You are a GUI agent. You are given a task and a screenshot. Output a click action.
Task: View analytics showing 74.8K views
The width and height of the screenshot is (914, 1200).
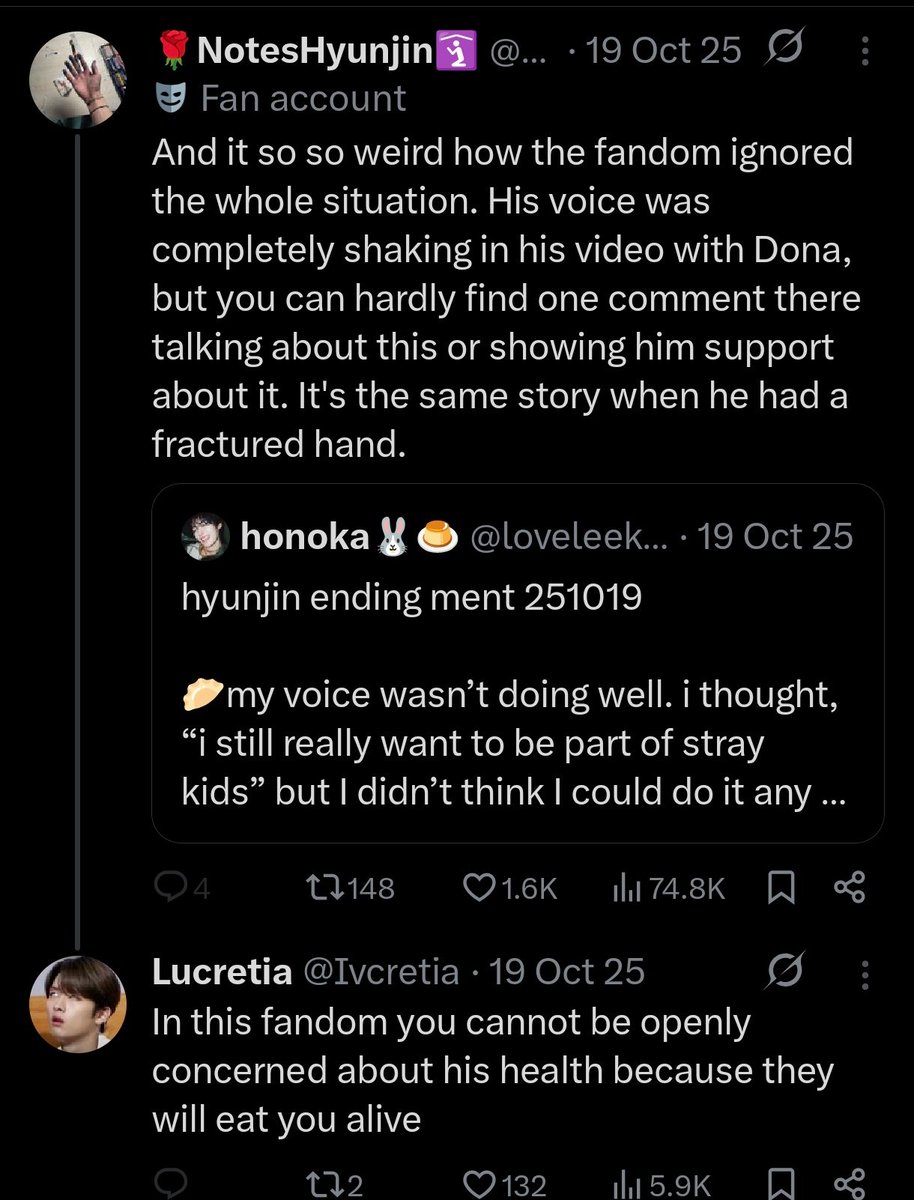pos(668,888)
